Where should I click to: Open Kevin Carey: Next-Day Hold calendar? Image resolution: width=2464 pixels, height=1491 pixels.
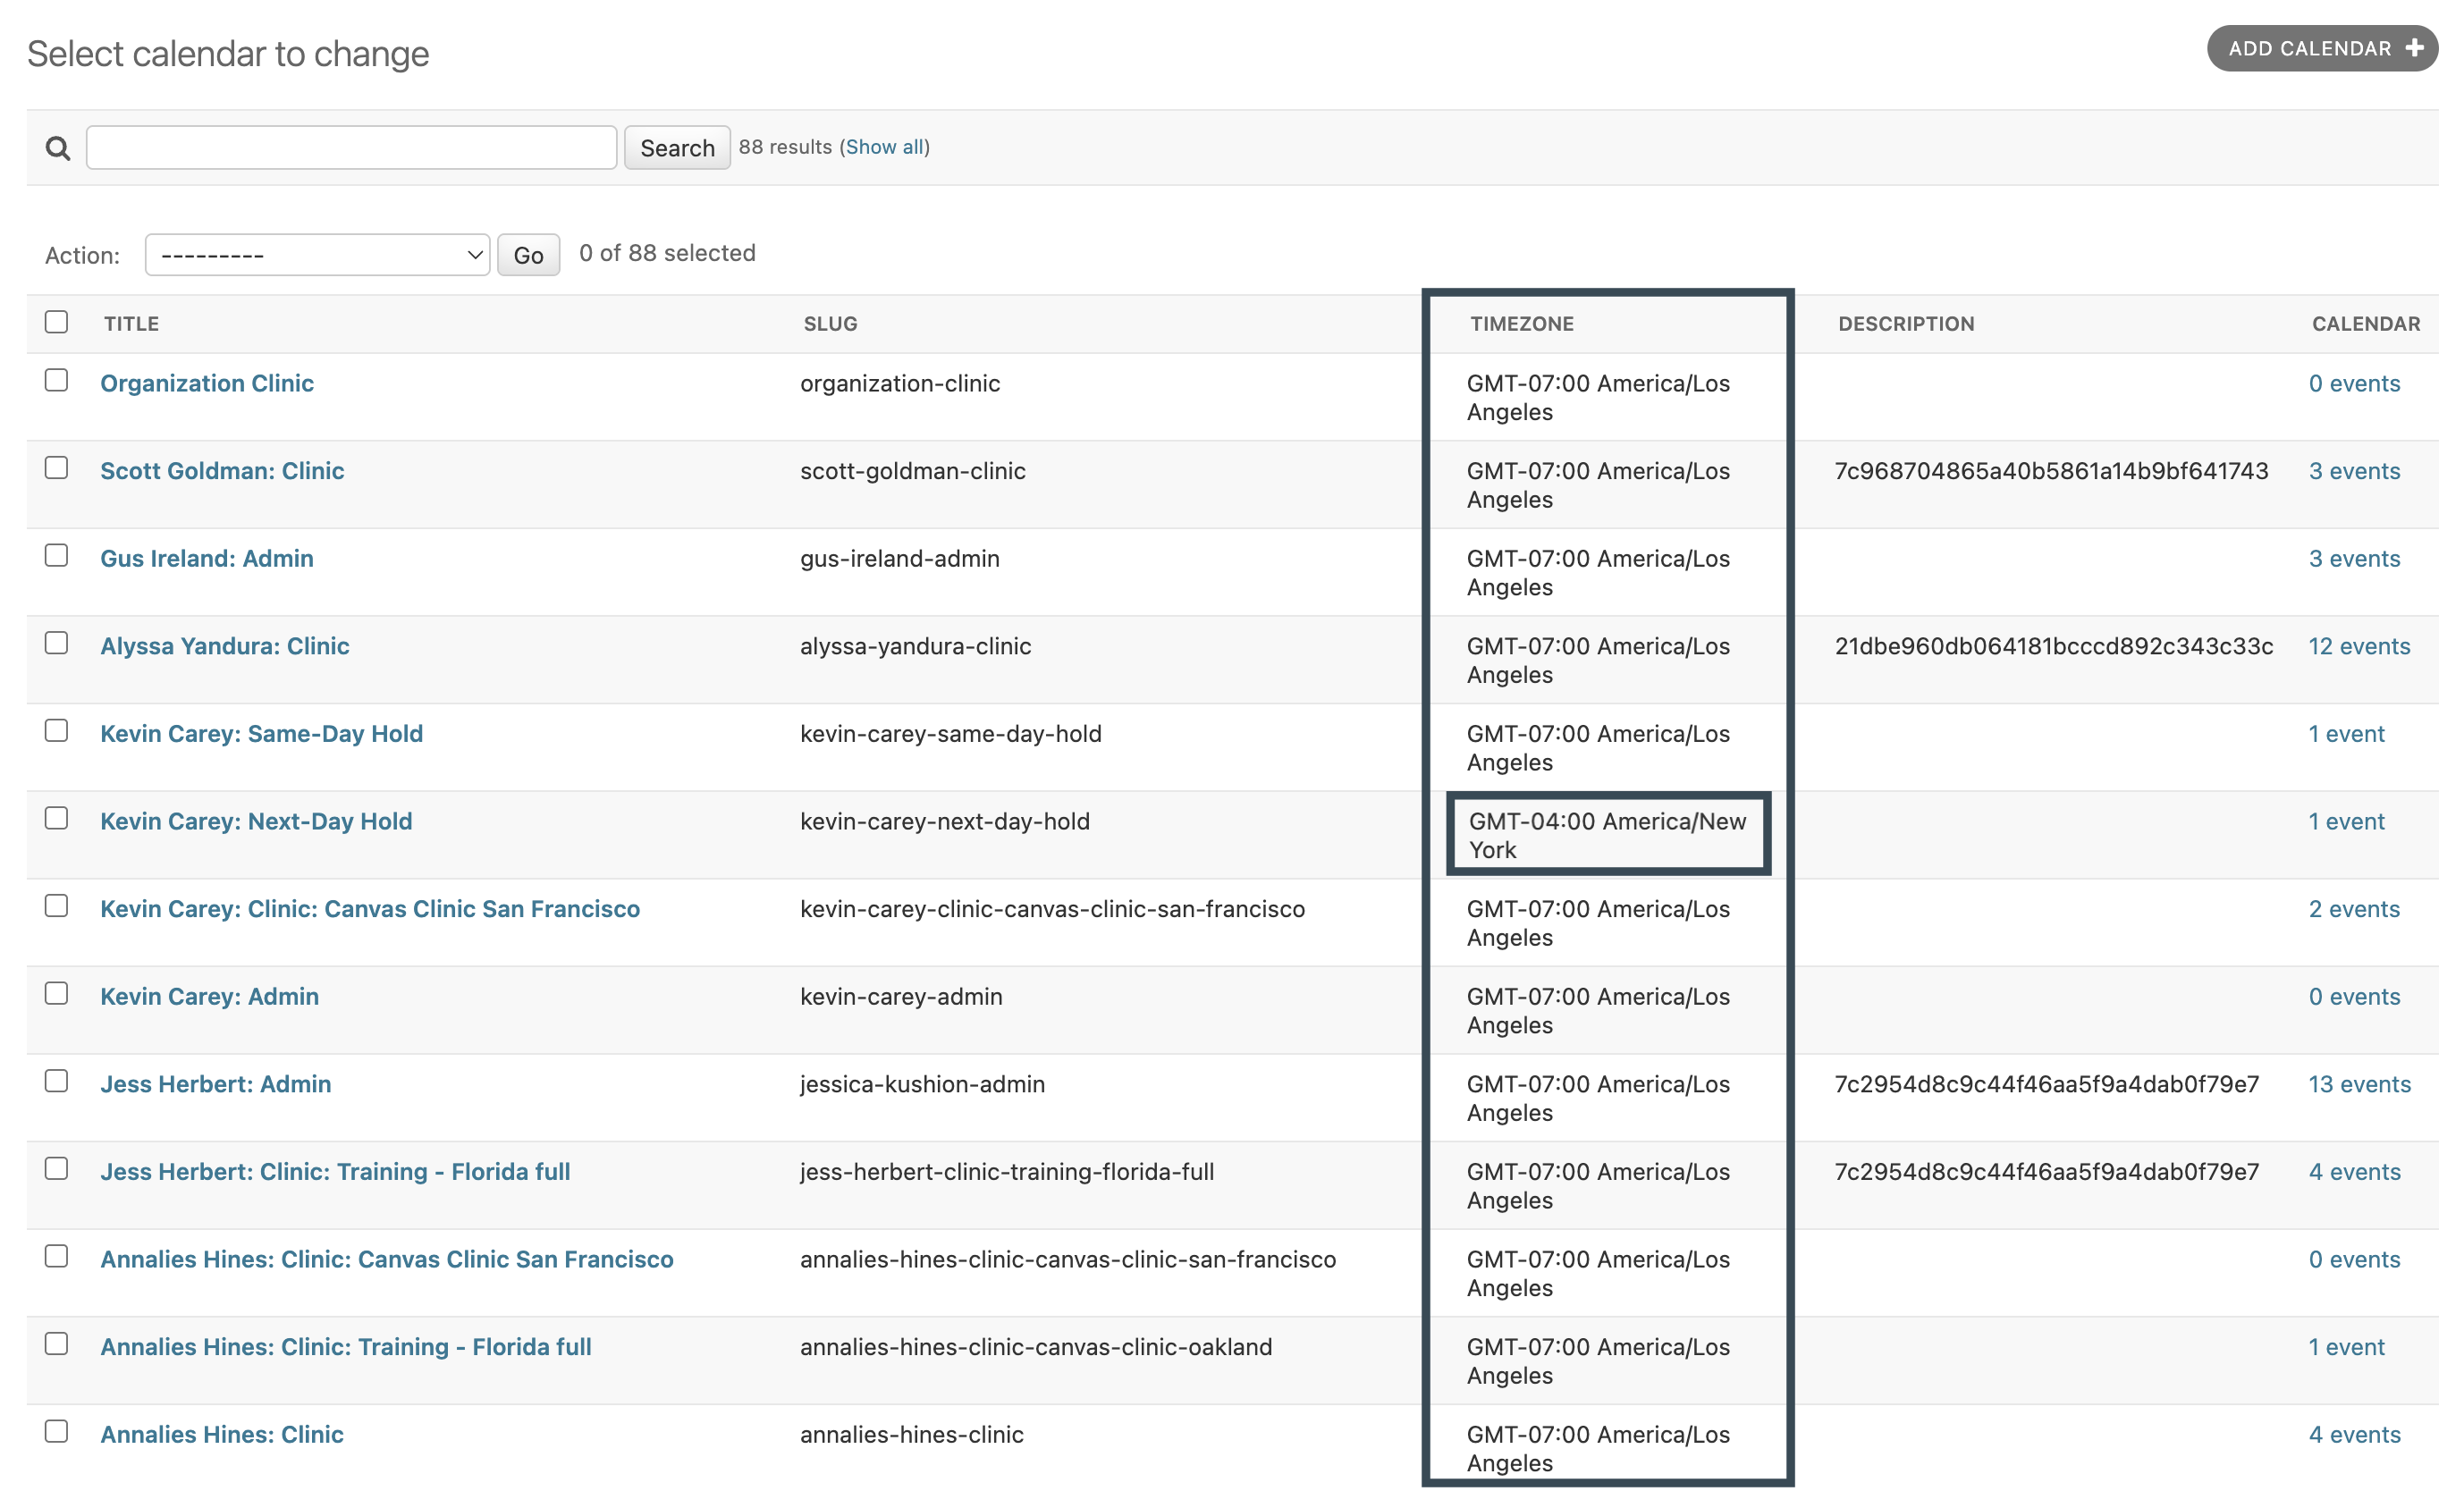[x=256, y=822]
